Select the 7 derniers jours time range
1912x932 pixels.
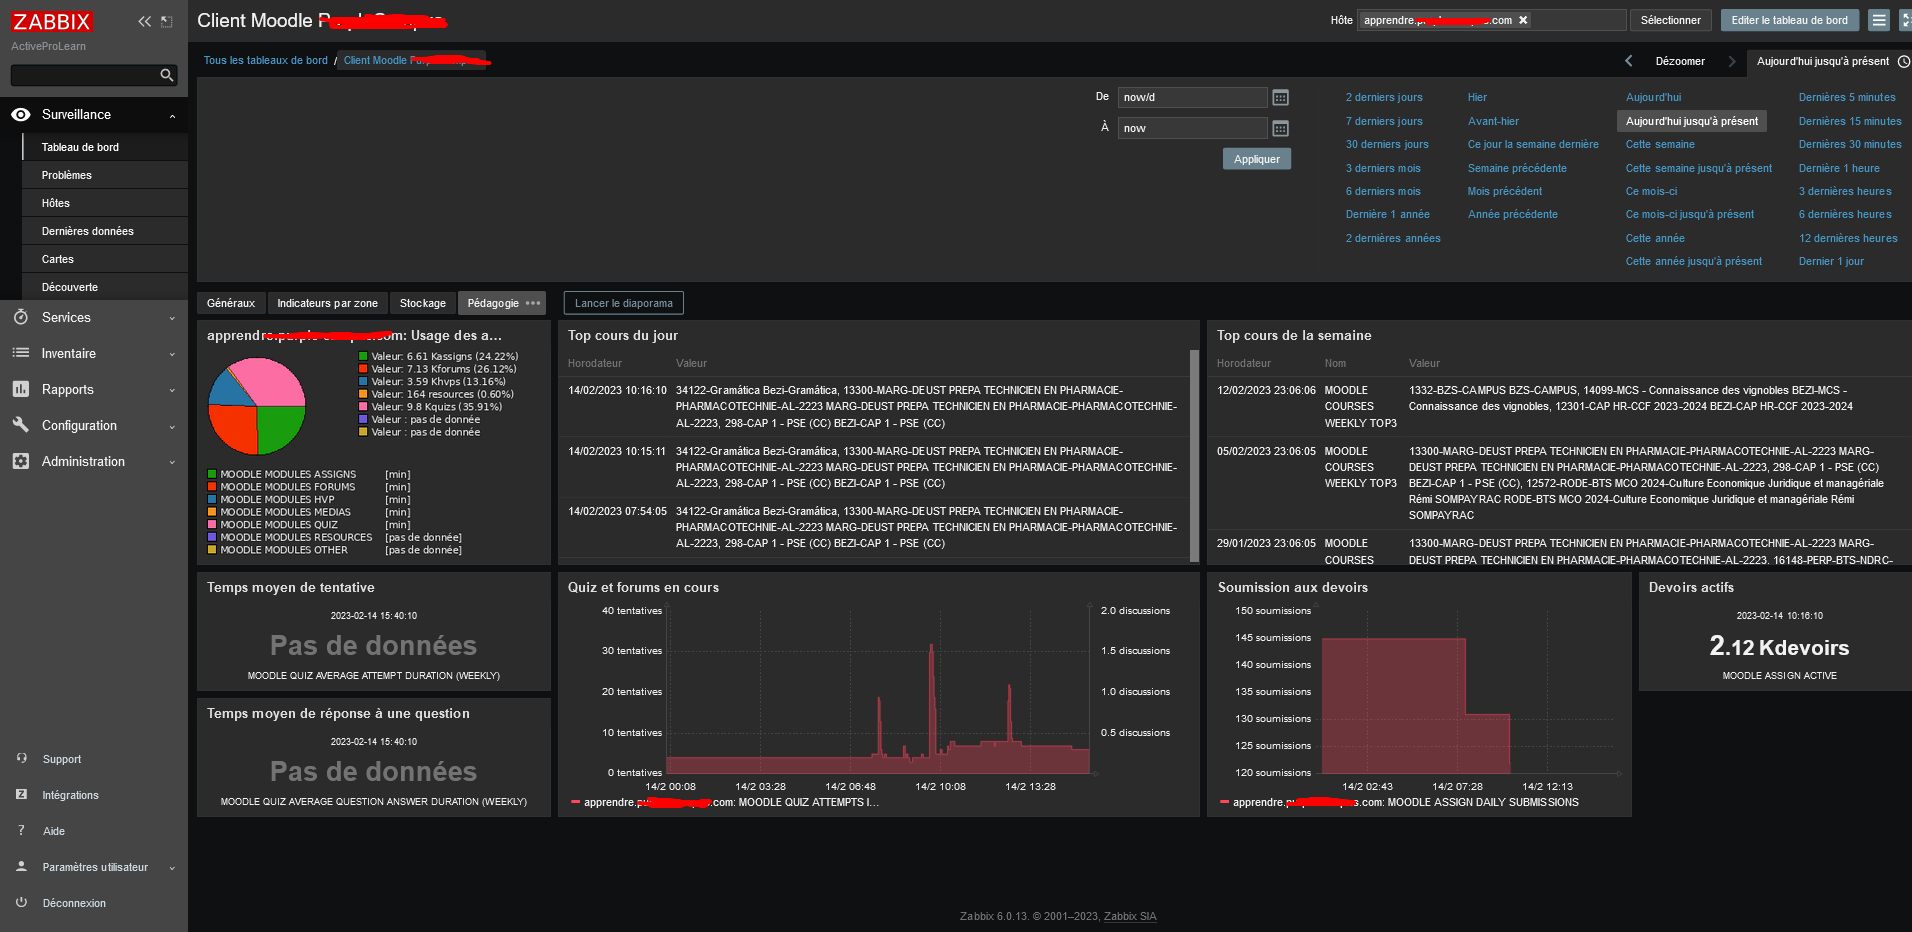pos(1383,121)
